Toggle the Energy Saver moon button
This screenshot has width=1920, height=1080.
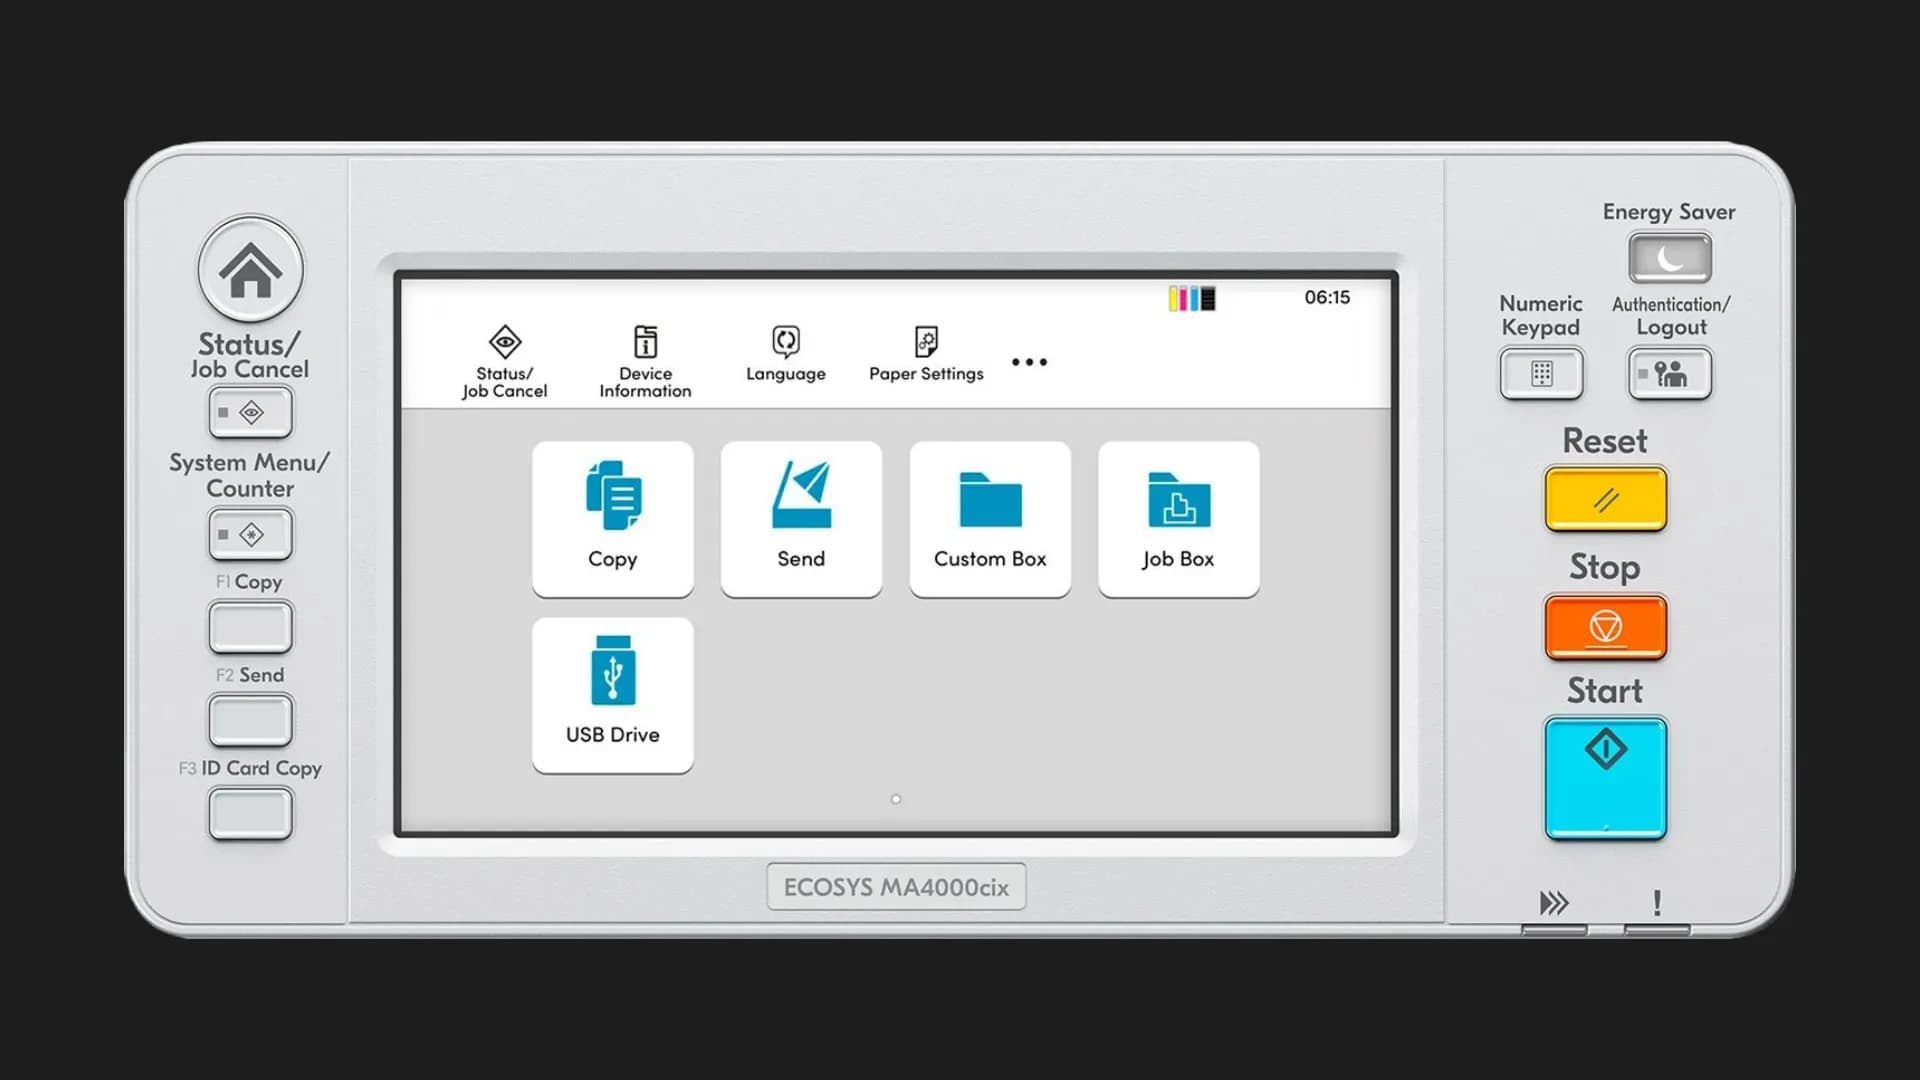1669,258
